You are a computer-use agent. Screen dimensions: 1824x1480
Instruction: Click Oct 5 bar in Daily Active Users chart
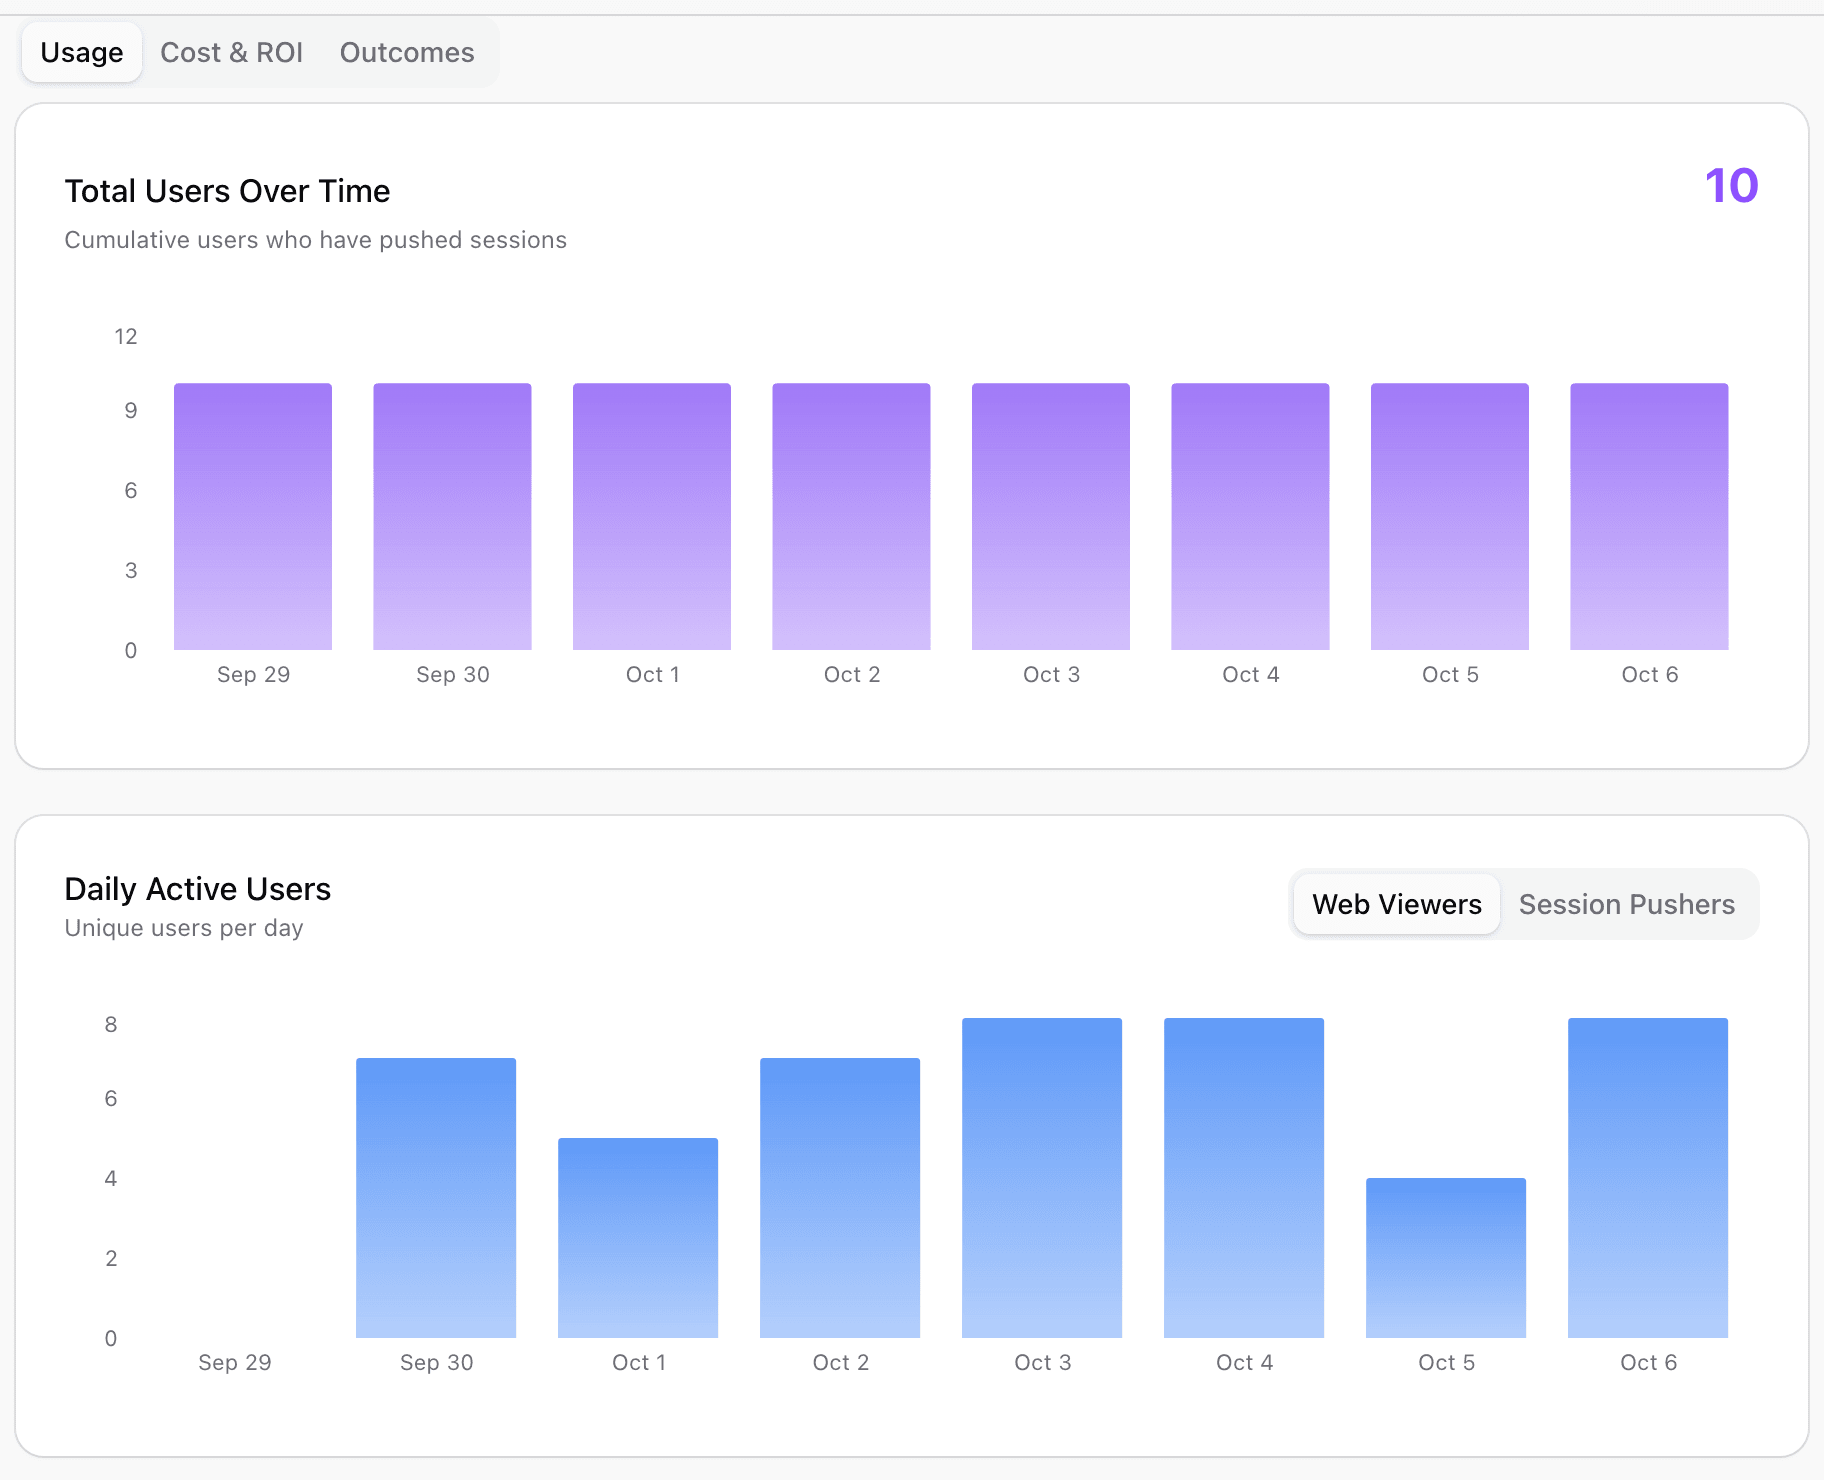point(1446,1258)
